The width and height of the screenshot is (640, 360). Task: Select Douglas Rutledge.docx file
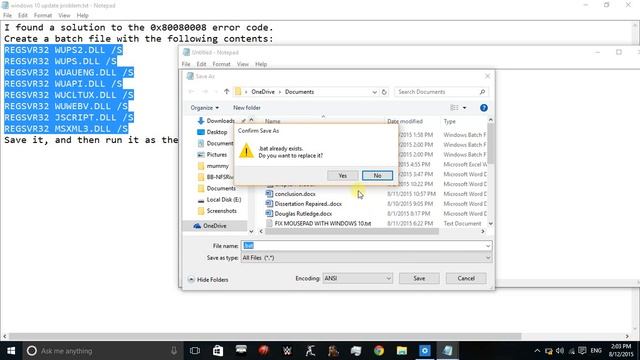tap(299, 213)
